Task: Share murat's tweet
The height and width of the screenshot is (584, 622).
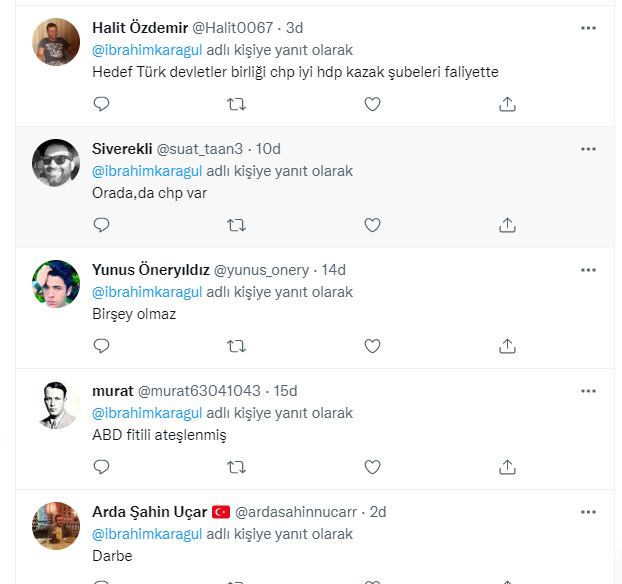Action: coord(507,467)
